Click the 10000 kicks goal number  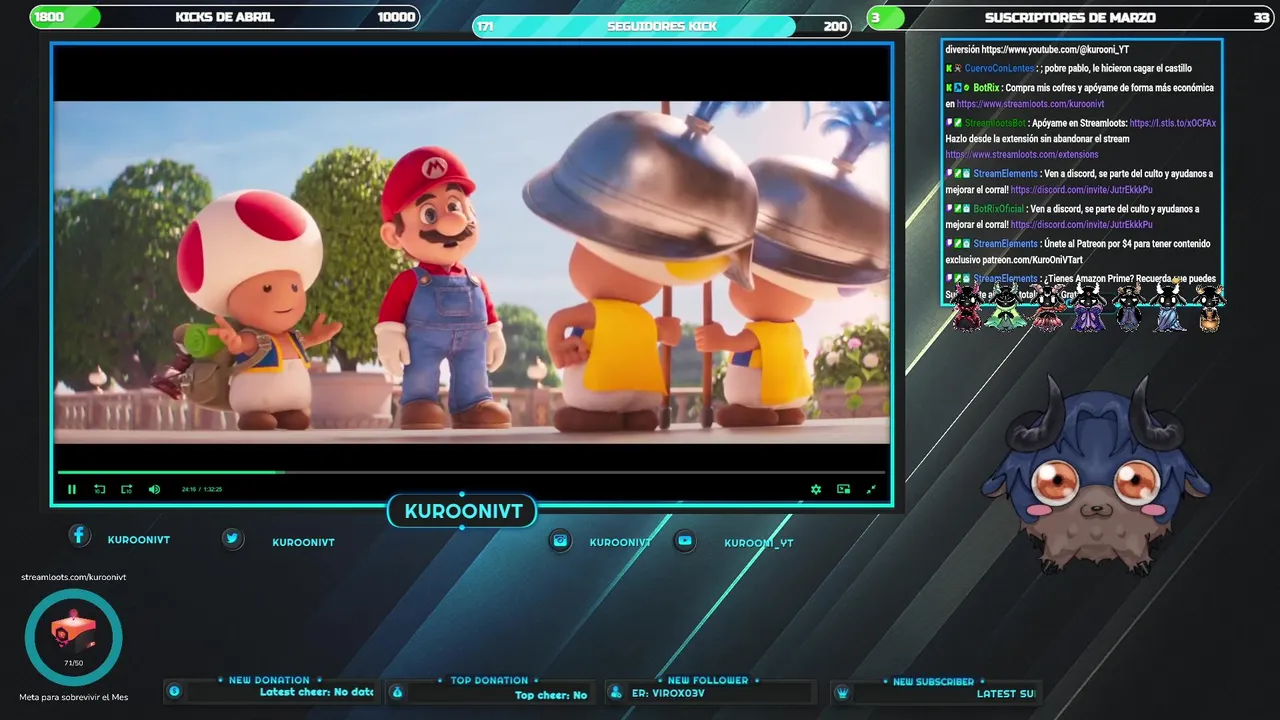(396, 17)
